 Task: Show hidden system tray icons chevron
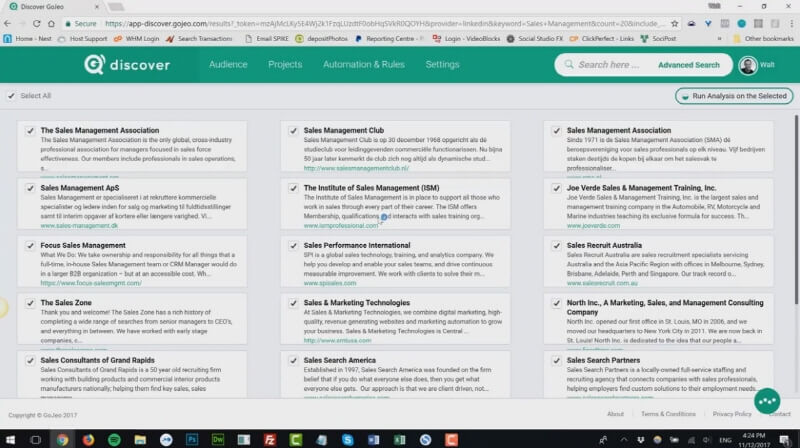pos(623,439)
